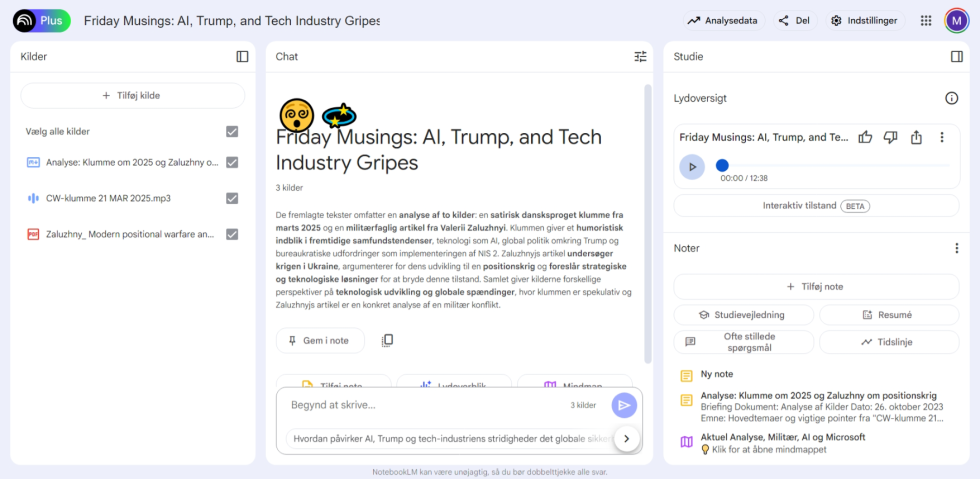980x479 pixels.
Task: Collapse the Kilder panel with sidebar icon
Action: click(x=242, y=56)
